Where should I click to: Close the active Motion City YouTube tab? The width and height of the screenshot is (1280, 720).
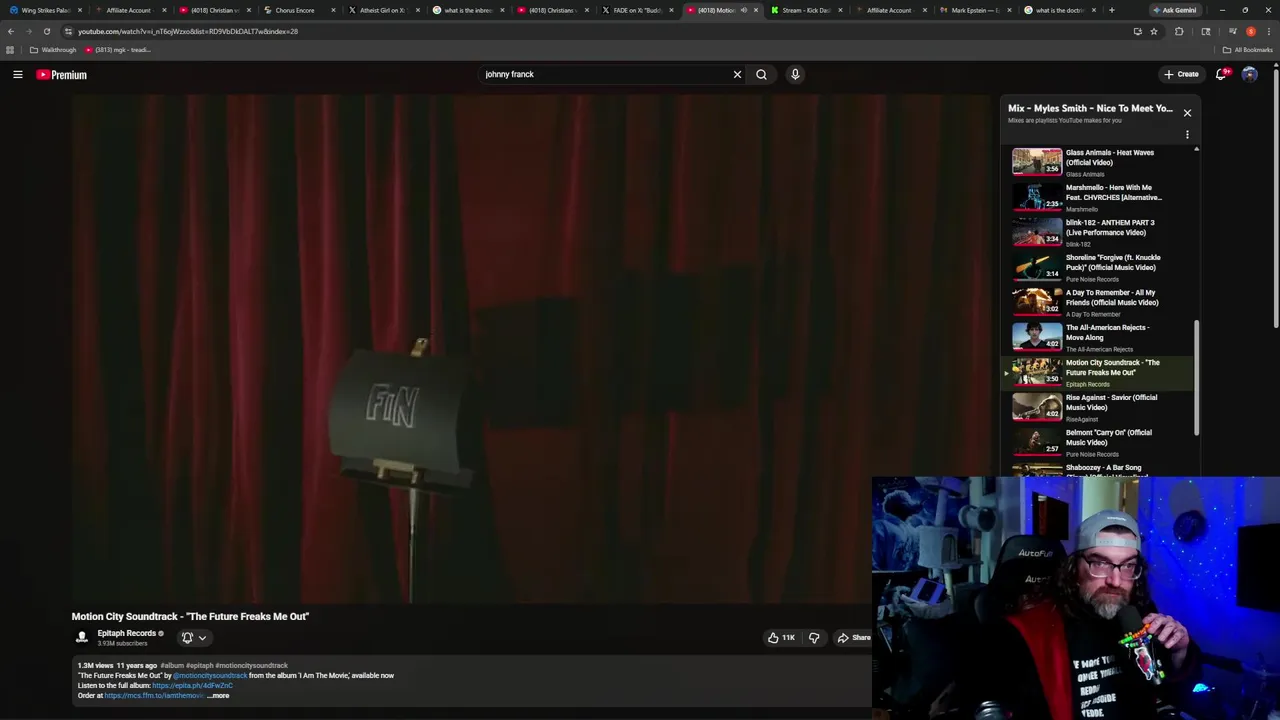click(x=755, y=10)
